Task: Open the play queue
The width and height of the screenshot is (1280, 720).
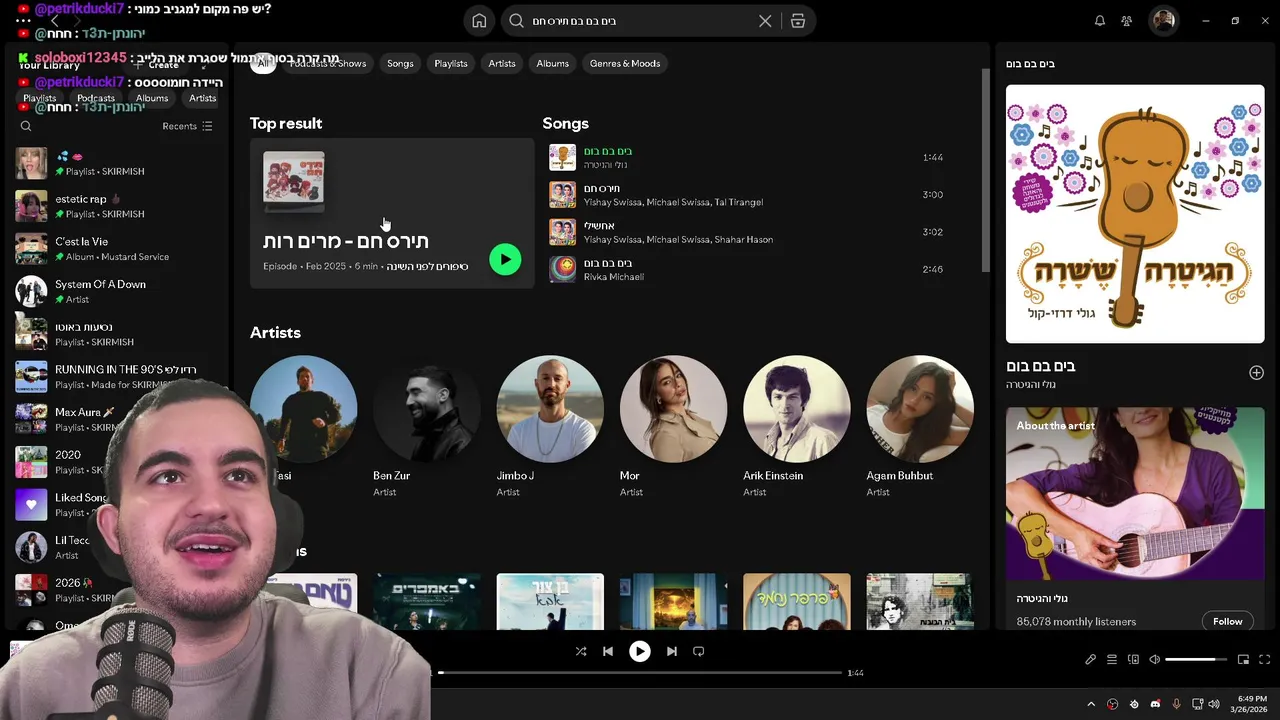Action: click(x=1112, y=660)
